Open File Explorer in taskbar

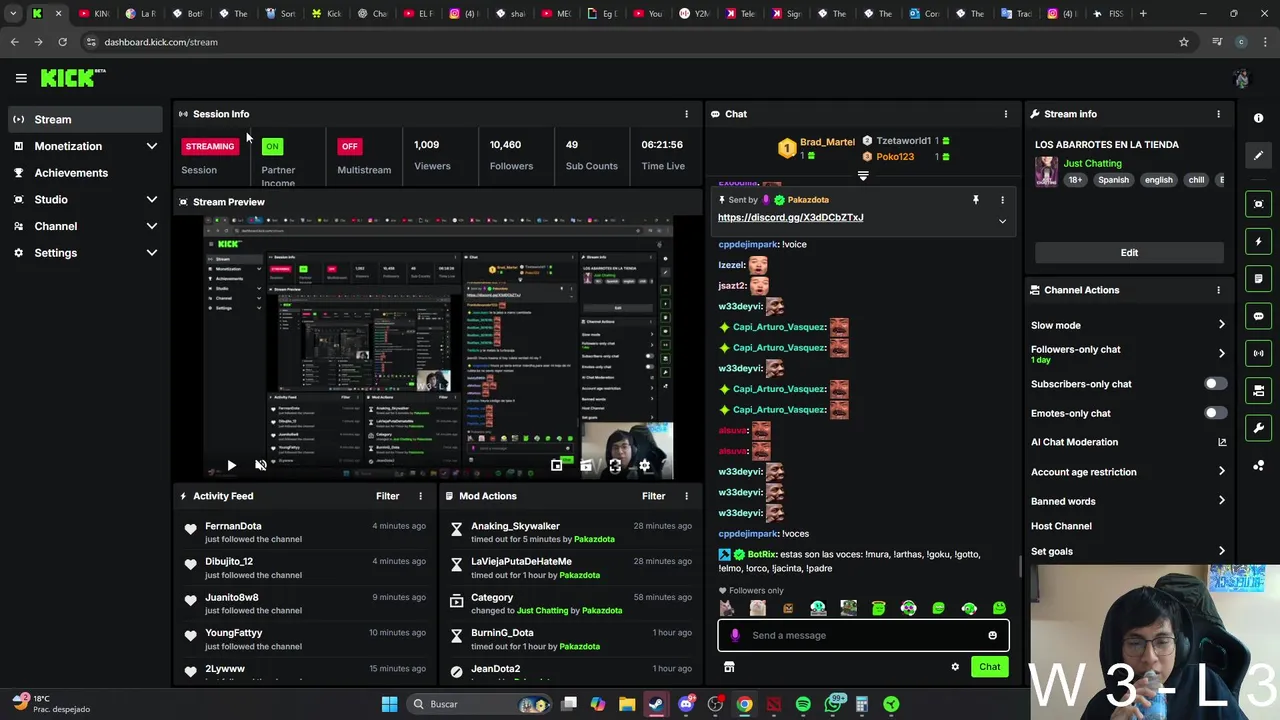tap(627, 704)
